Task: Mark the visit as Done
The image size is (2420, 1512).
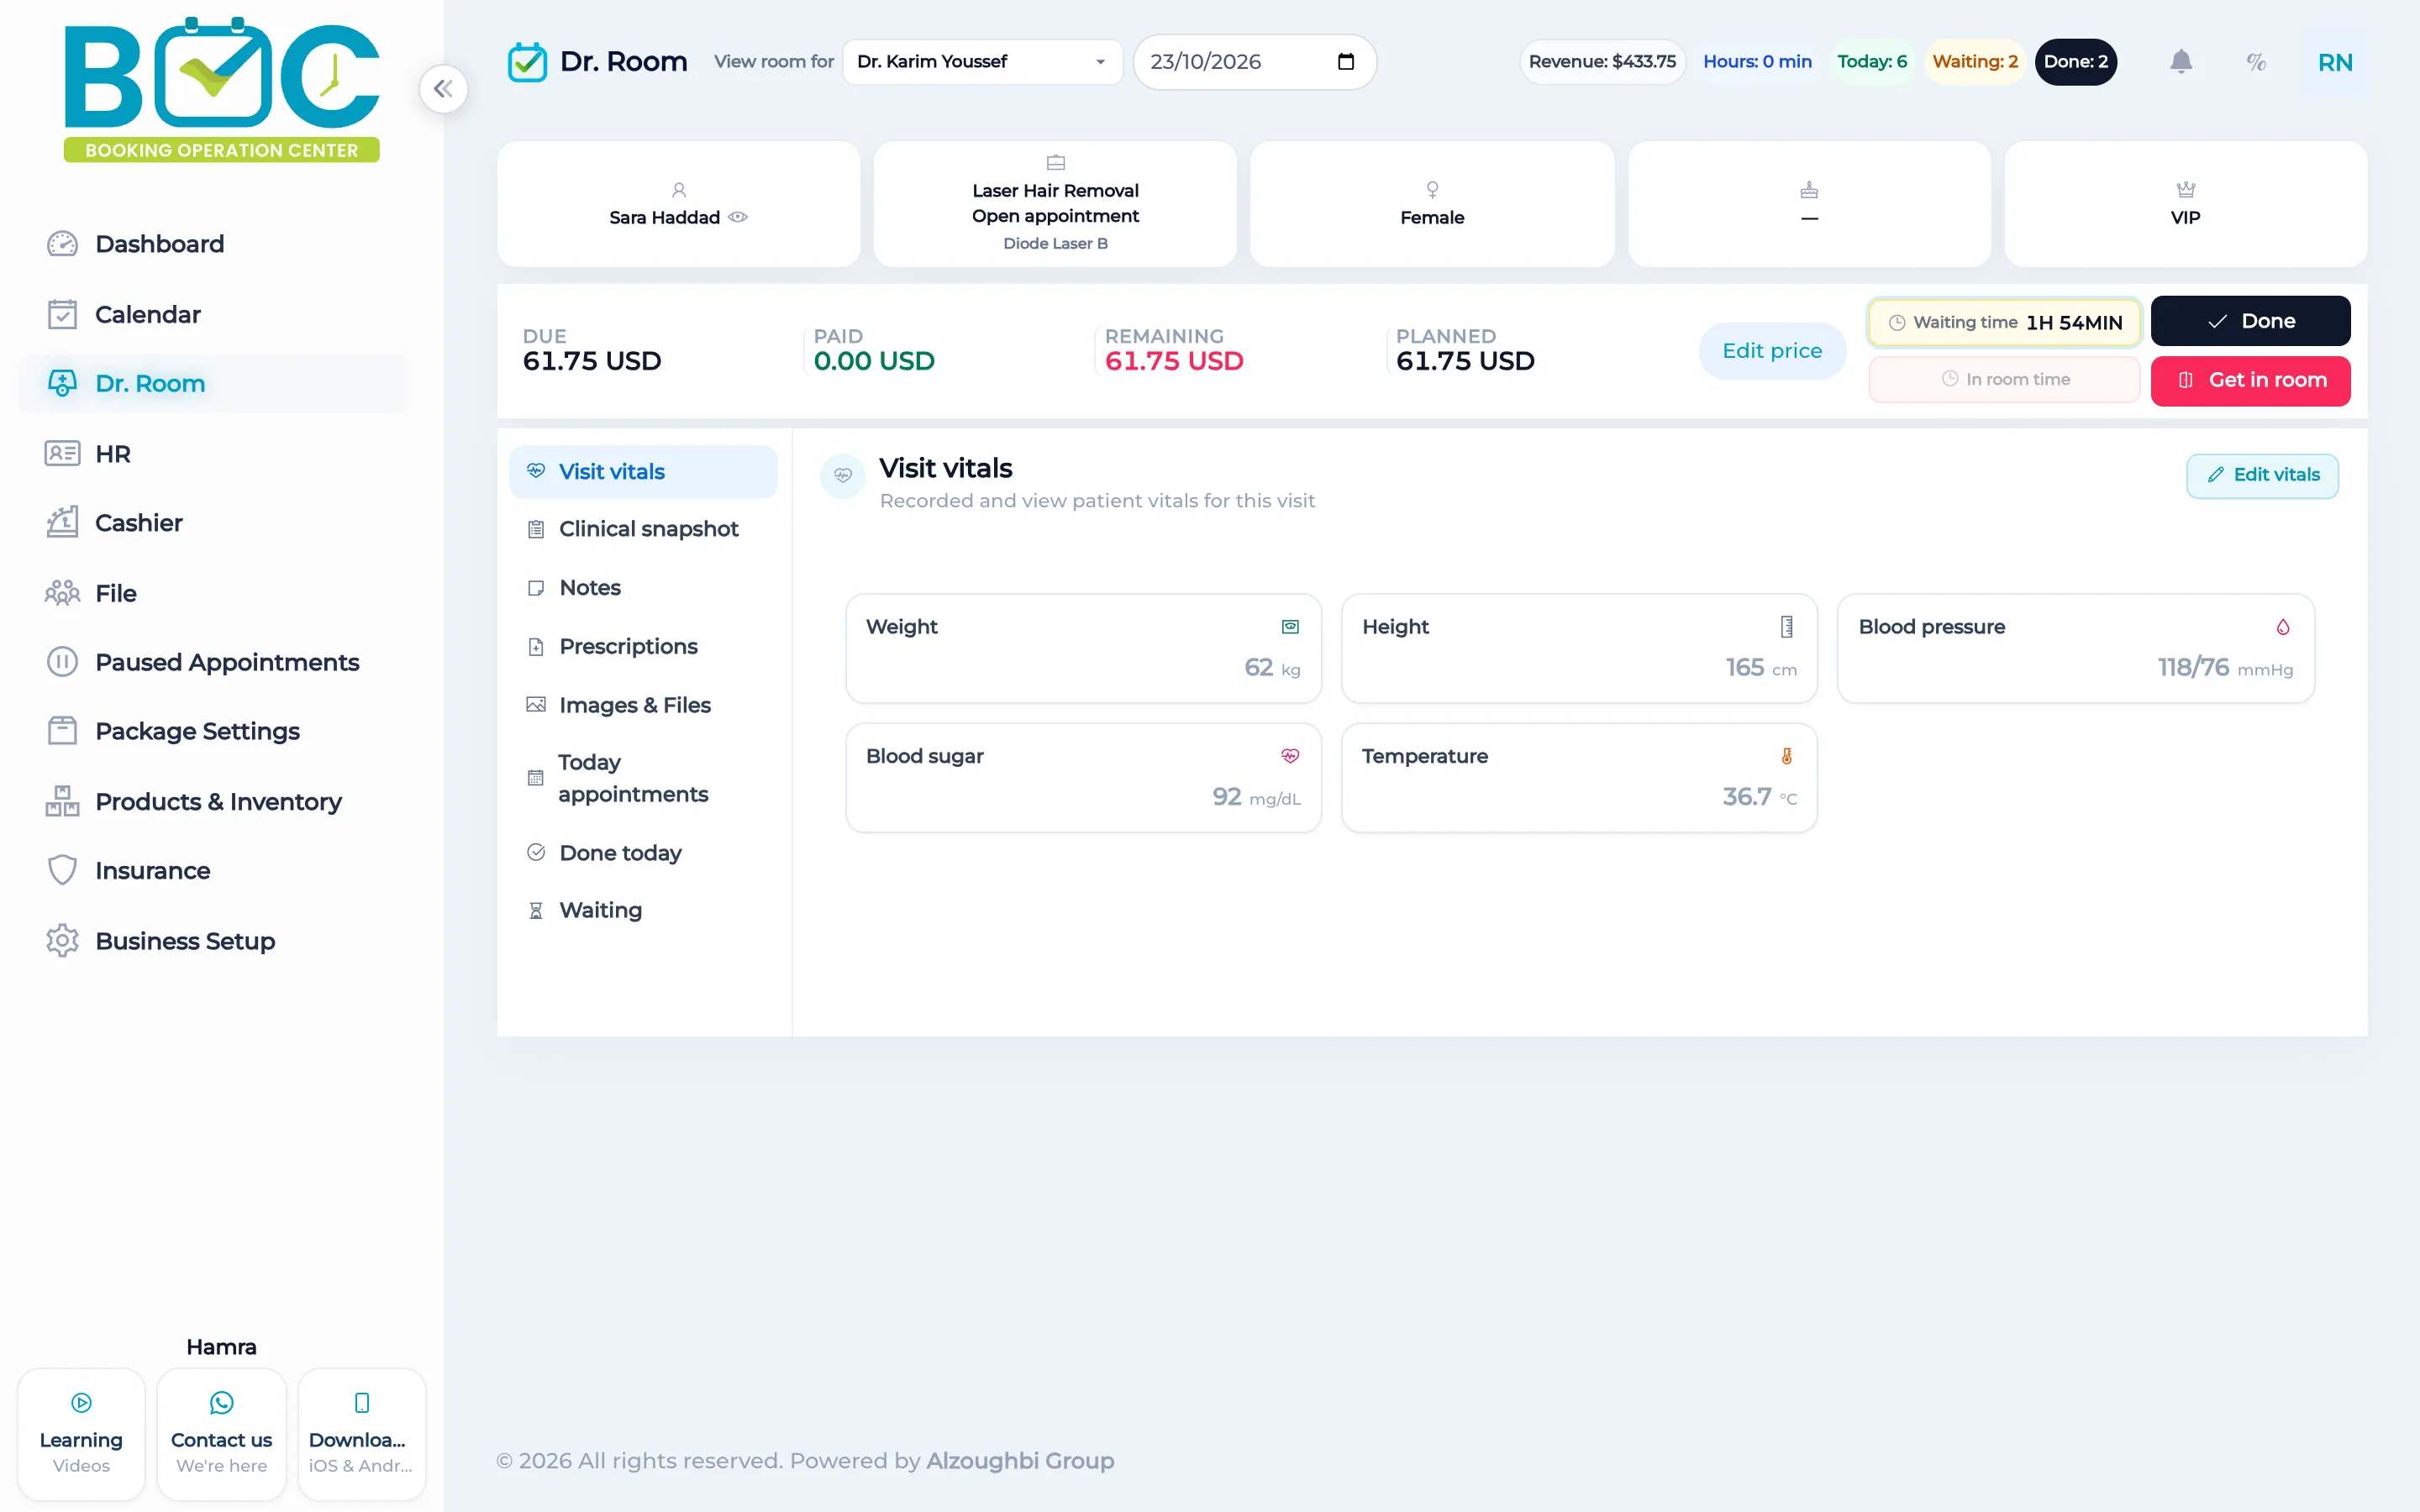Action: [x=2250, y=321]
